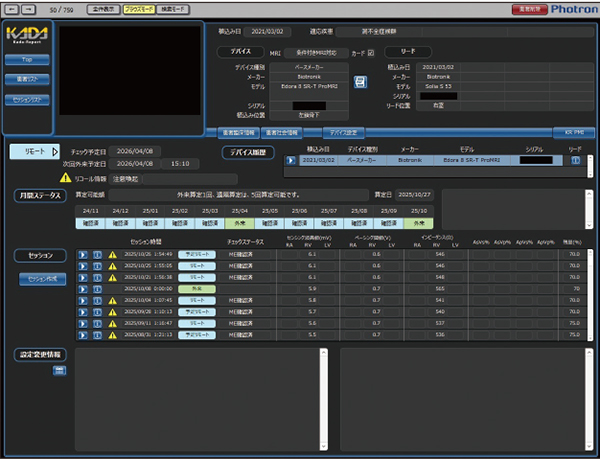Viewport: 600px width, 459px height.
Task: Click the 次回外来予定日 date field
Action: [x=133, y=163]
